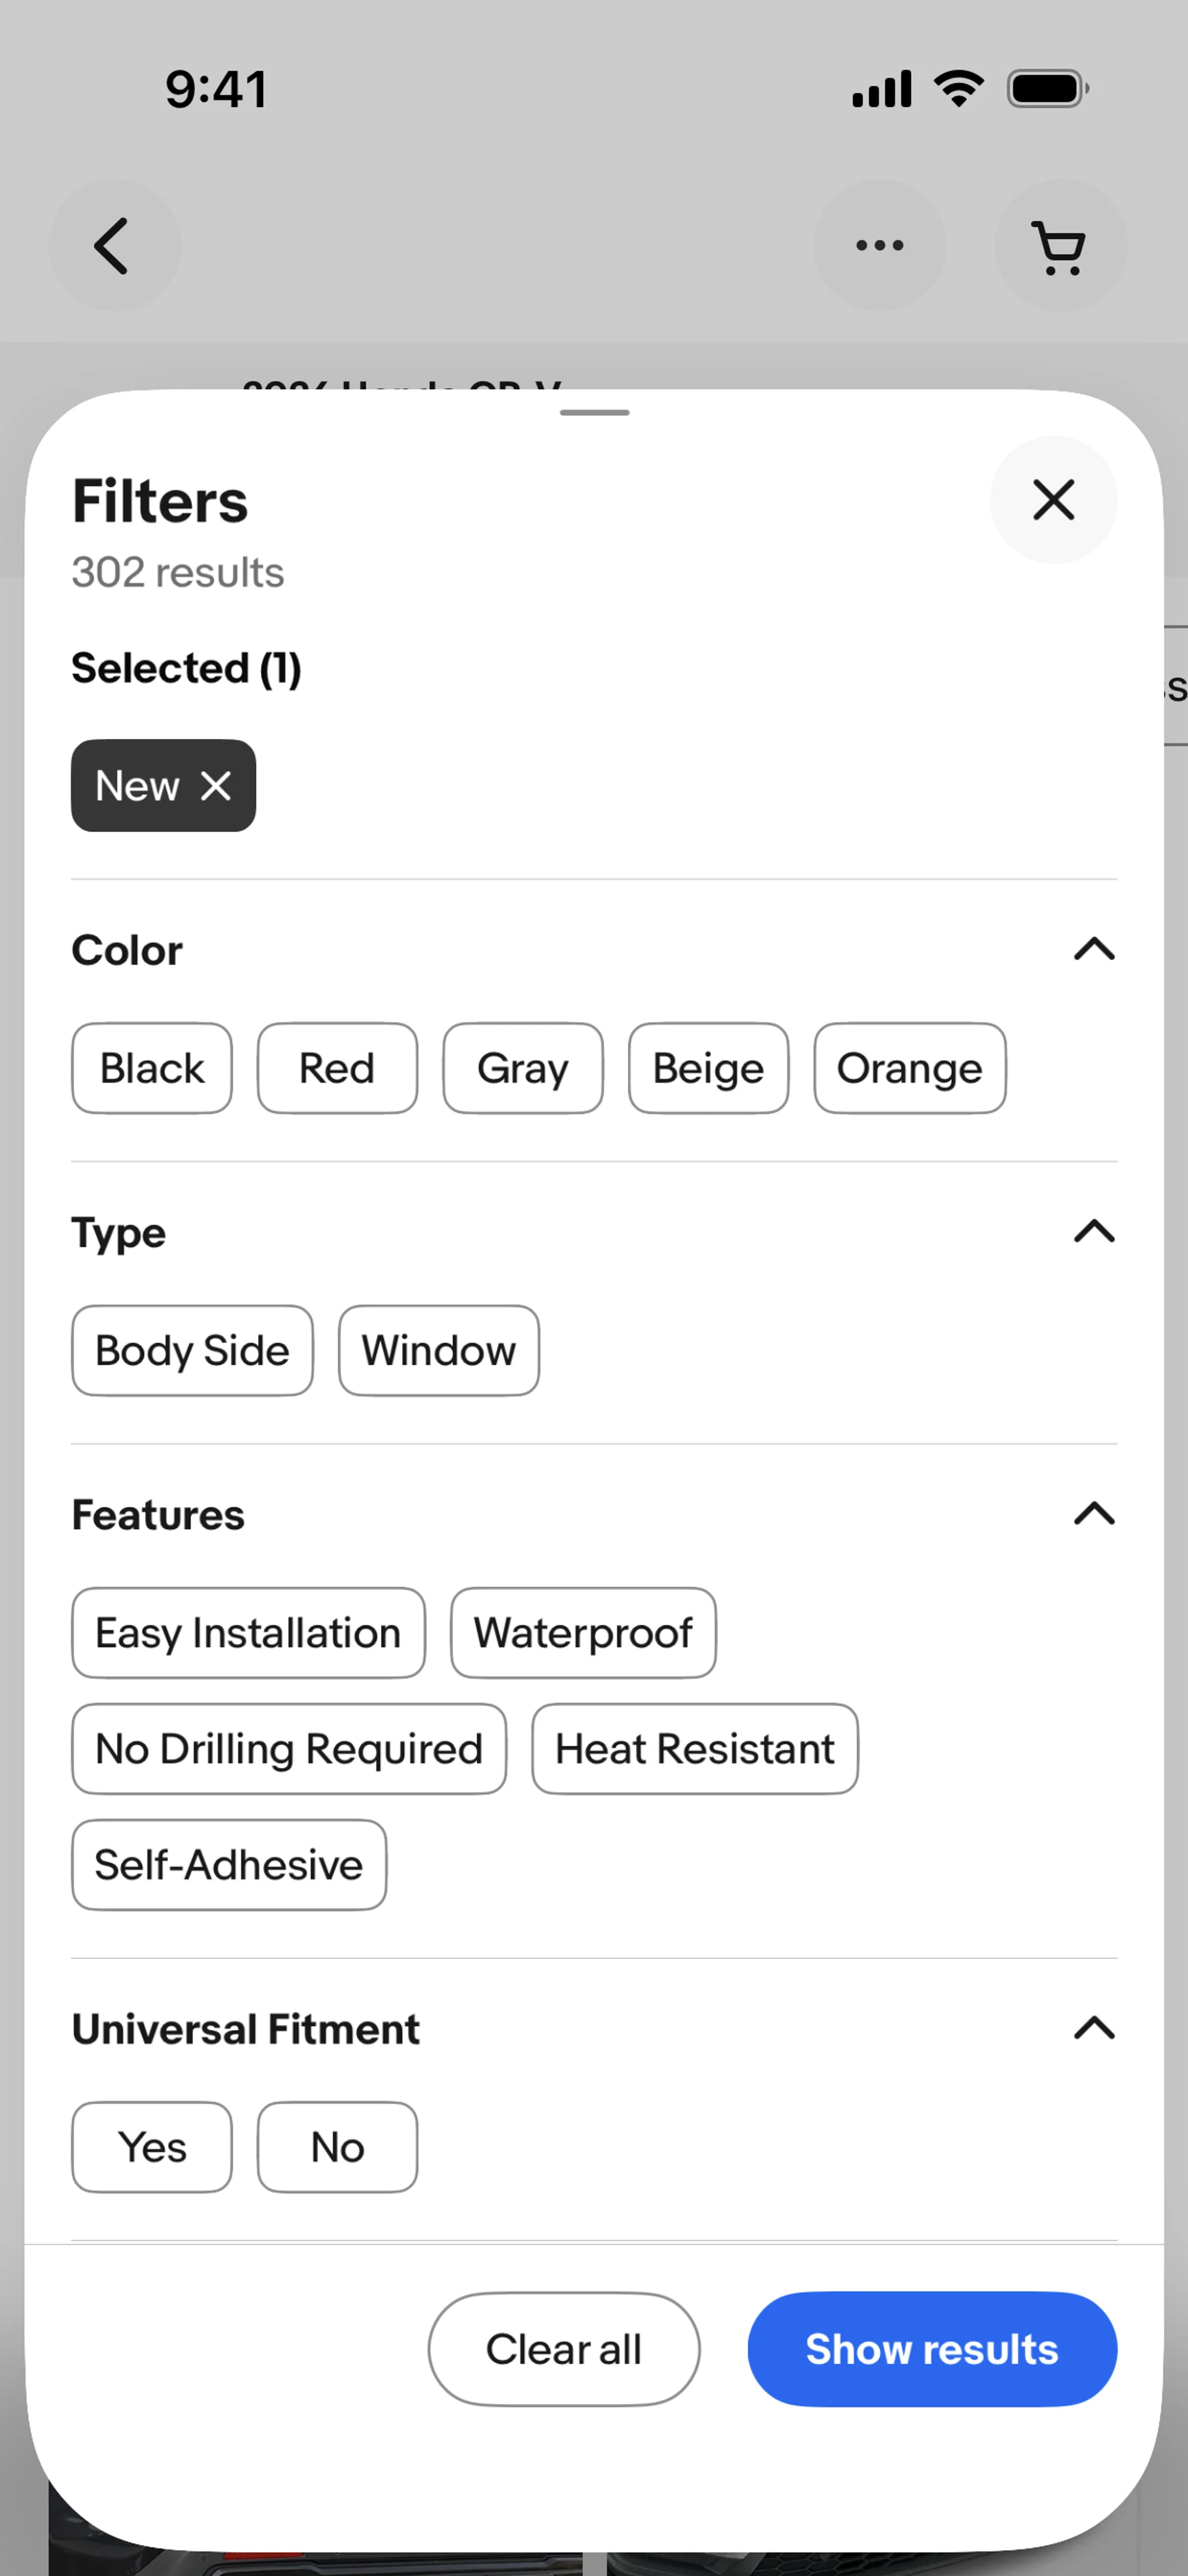Collapse the Universal Fitment section chevron
Screen dimensions: 1188x2576
(x=1094, y=2028)
